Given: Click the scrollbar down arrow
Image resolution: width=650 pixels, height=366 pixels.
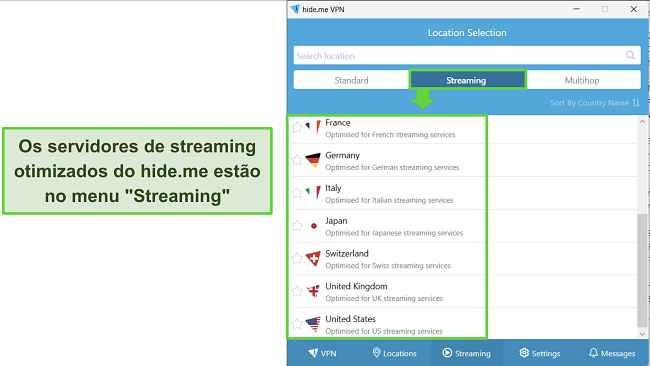Looking at the screenshot, I should (x=643, y=333).
